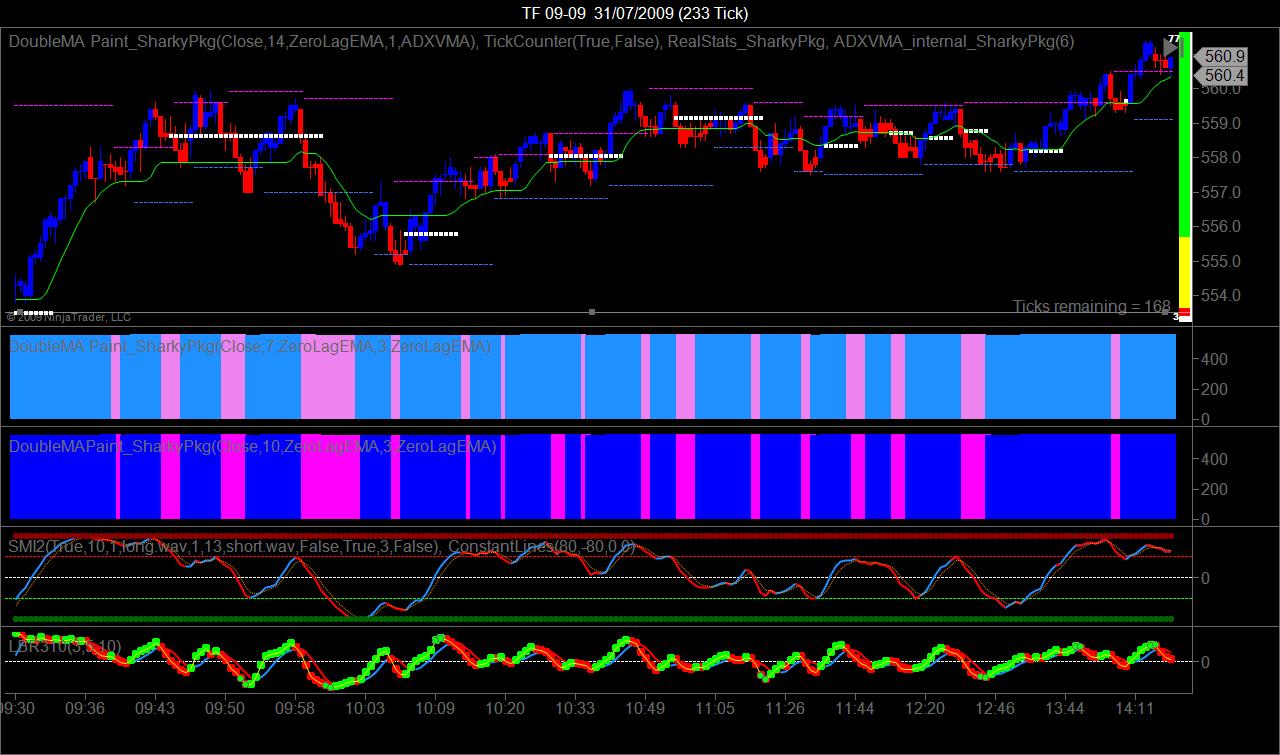Click the 10:49 time axis label
Viewport: 1280px width, 755px height.
point(644,708)
